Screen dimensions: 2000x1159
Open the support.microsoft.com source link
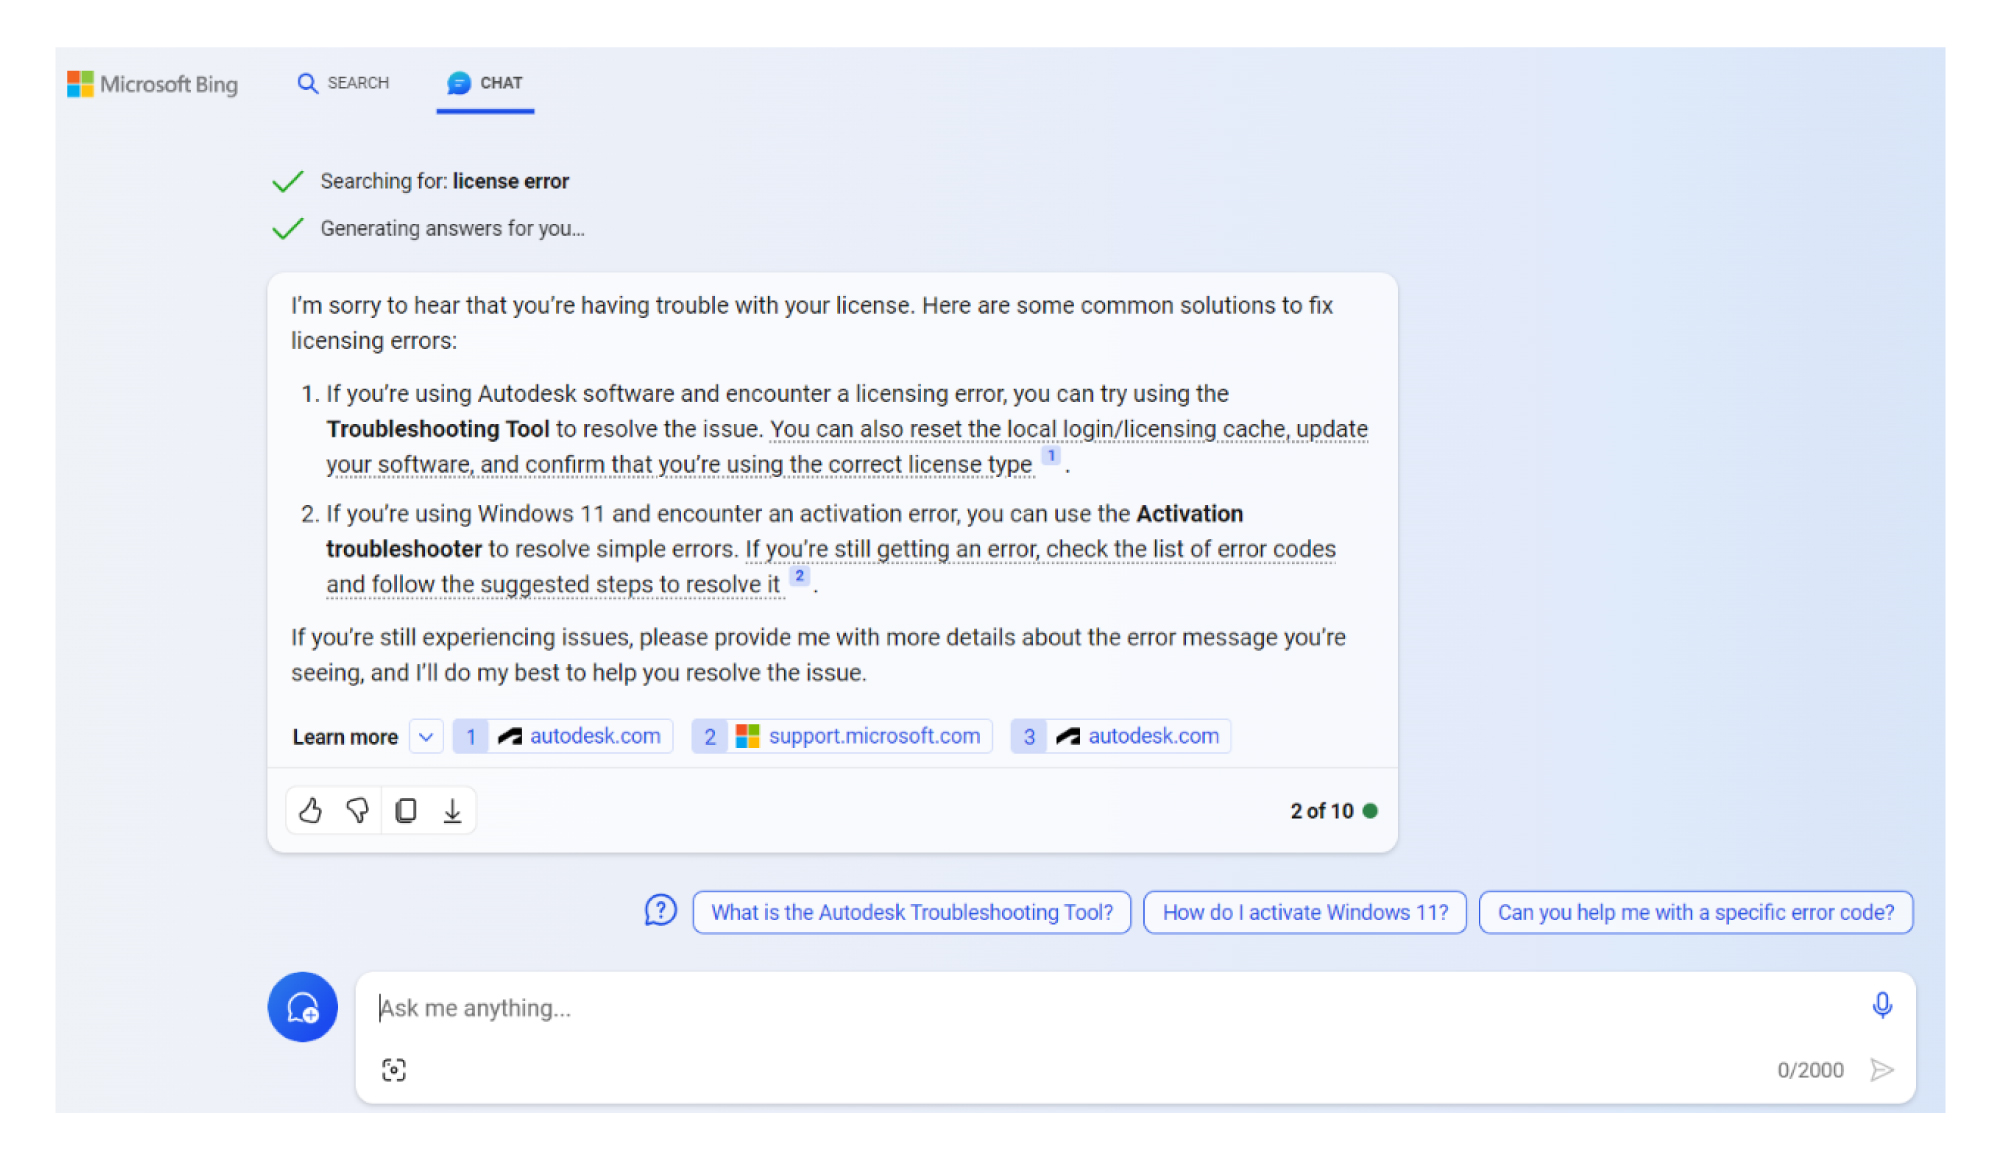pyautogui.click(x=841, y=737)
